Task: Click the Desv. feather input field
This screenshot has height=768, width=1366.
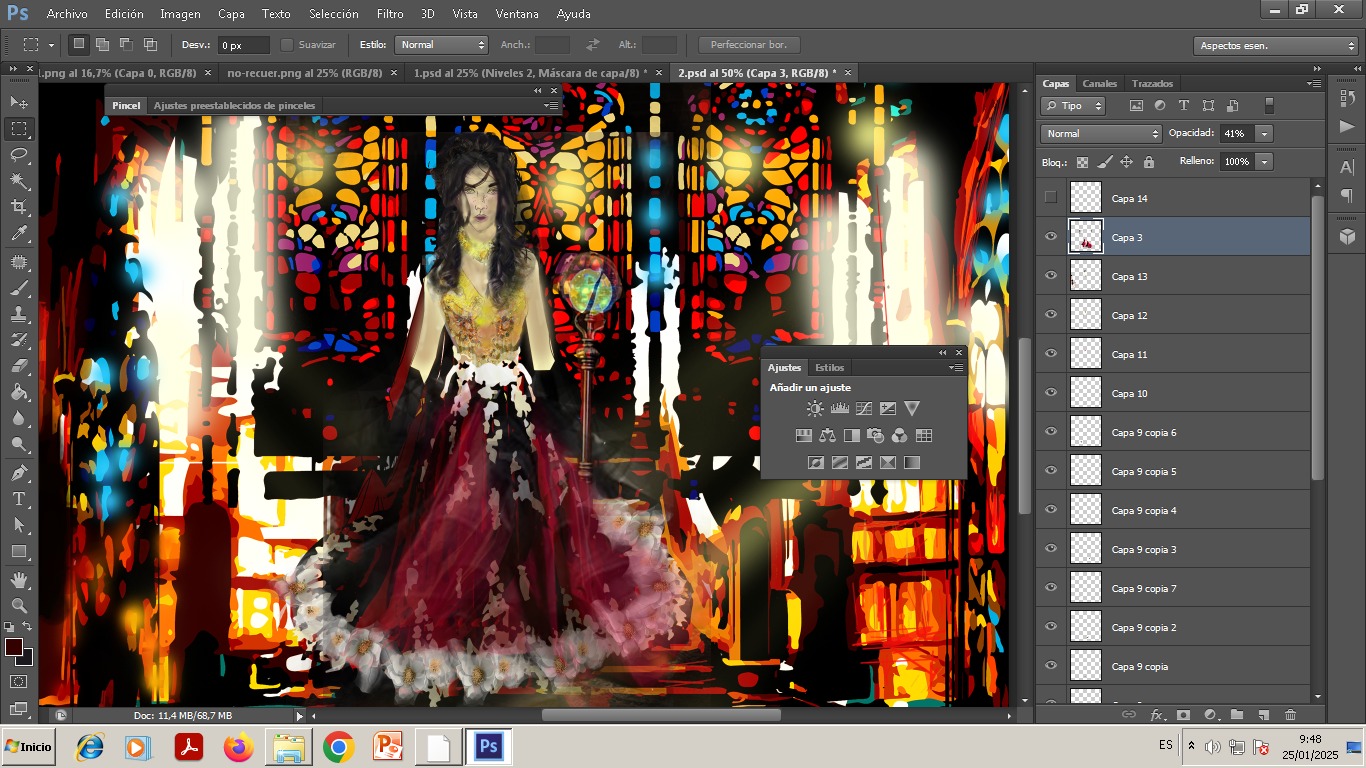Action: pos(244,45)
